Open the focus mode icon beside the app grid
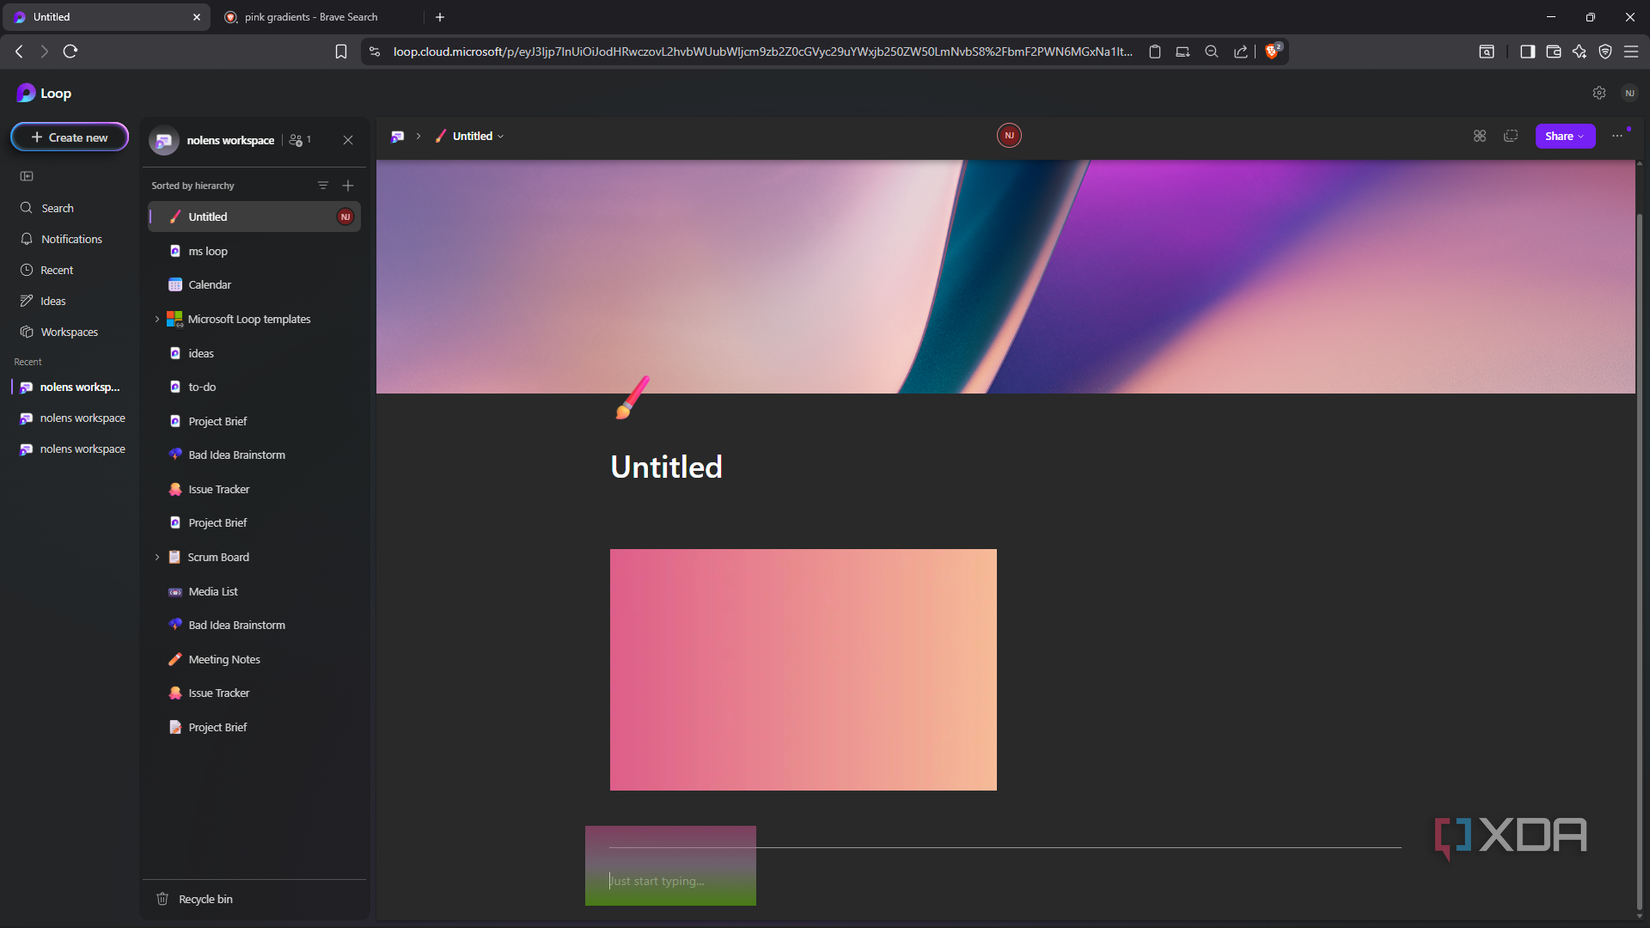Screen dimensions: 1650x928 point(1510,136)
